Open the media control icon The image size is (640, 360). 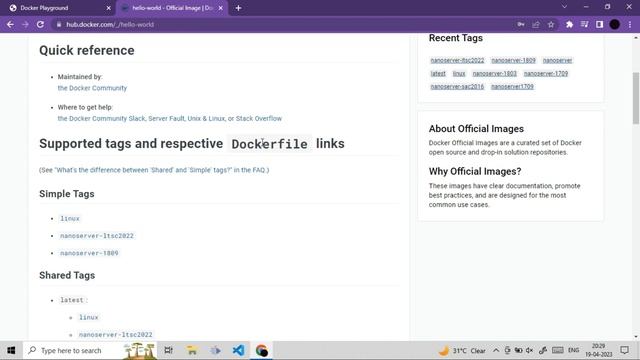[584, 24]
